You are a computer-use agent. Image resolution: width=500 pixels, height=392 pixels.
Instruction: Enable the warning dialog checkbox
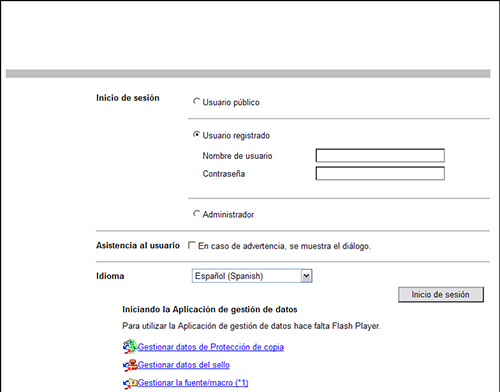click(x=192, y=245)
